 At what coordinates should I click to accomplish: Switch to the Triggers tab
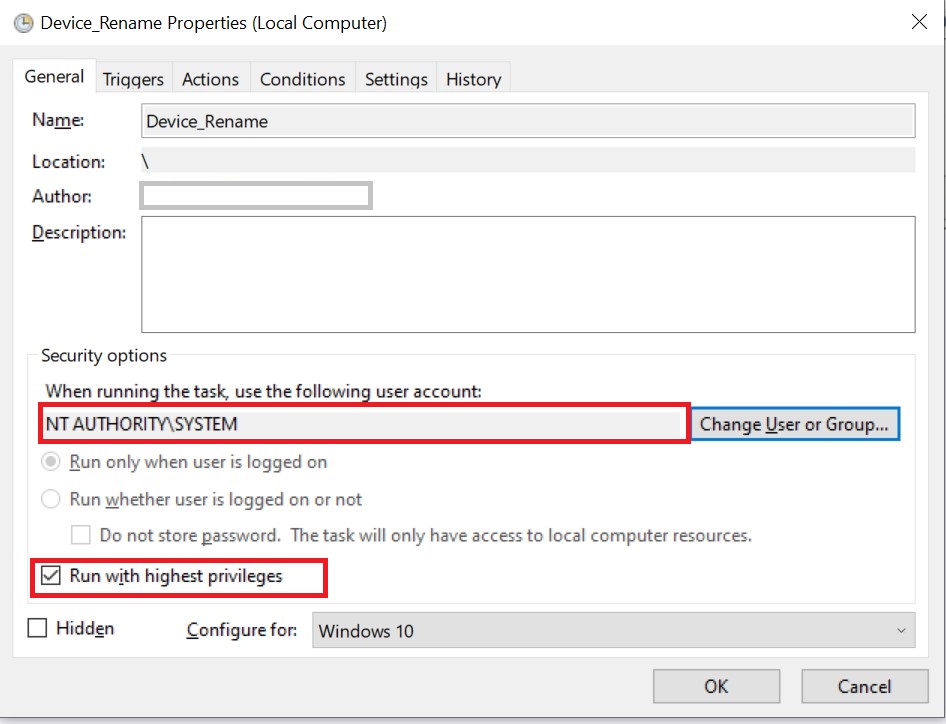133,78
